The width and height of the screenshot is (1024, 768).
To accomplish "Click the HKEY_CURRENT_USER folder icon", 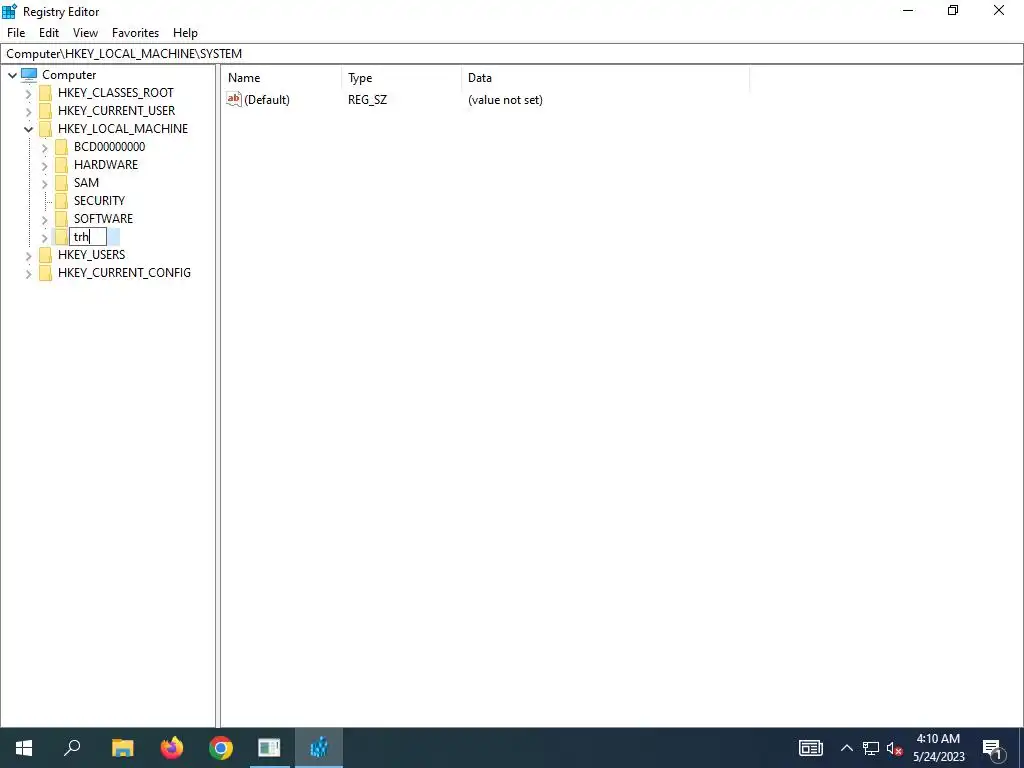I will [45, 111].
